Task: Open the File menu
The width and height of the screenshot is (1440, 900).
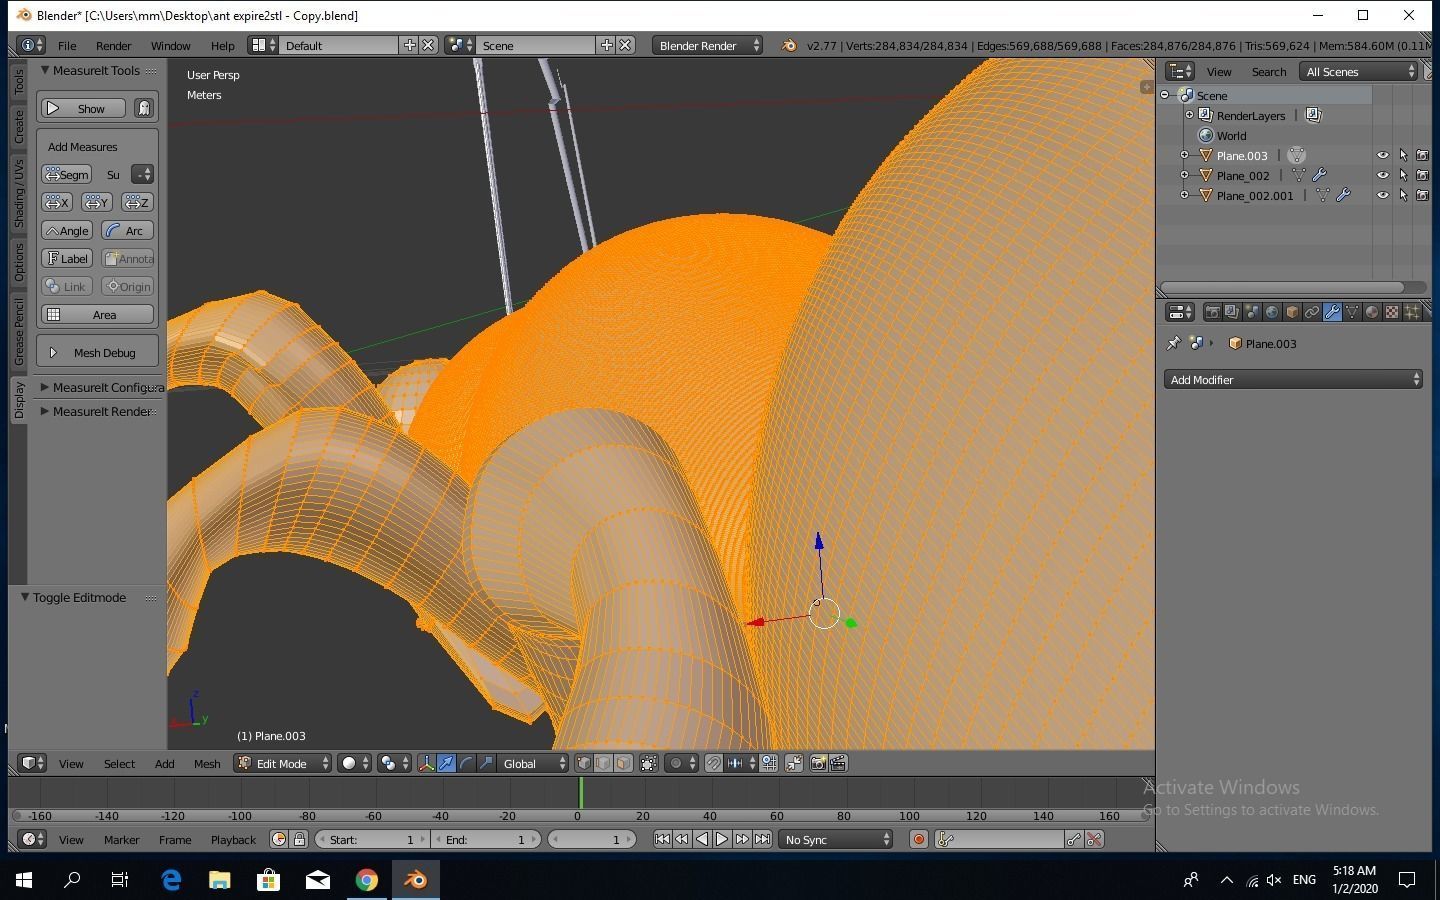Action: (x=67, y=46)
